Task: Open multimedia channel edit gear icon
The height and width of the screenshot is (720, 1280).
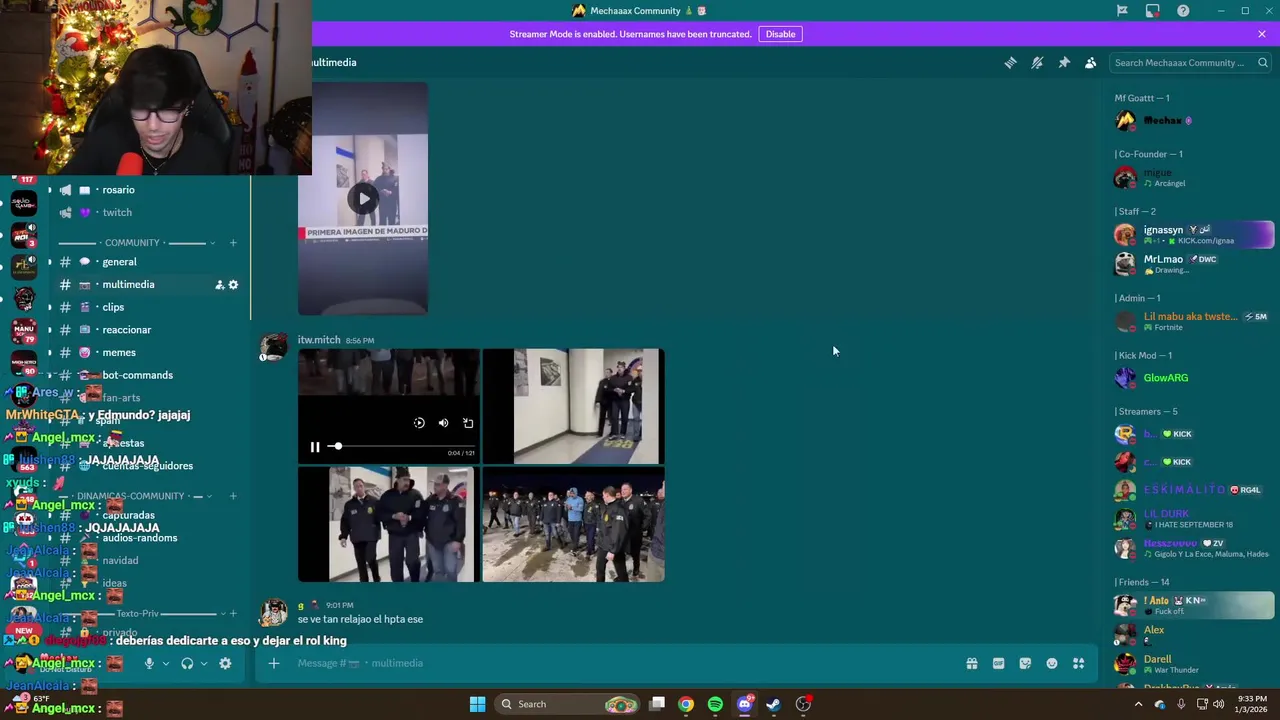Action: tap(233, 285)
